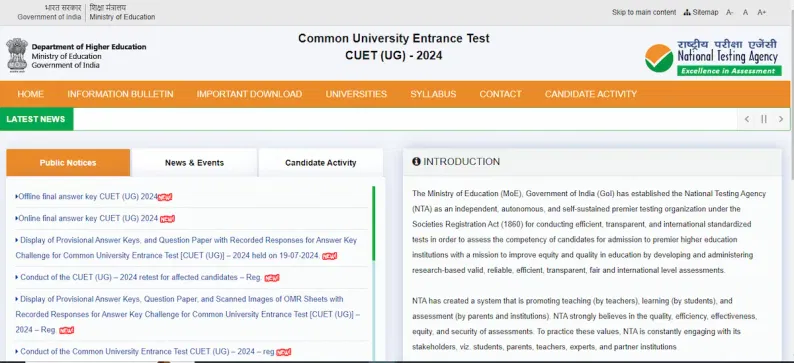Click the Department of Higher Education text
Screen dimensions: 794x363
pos(89,47)
